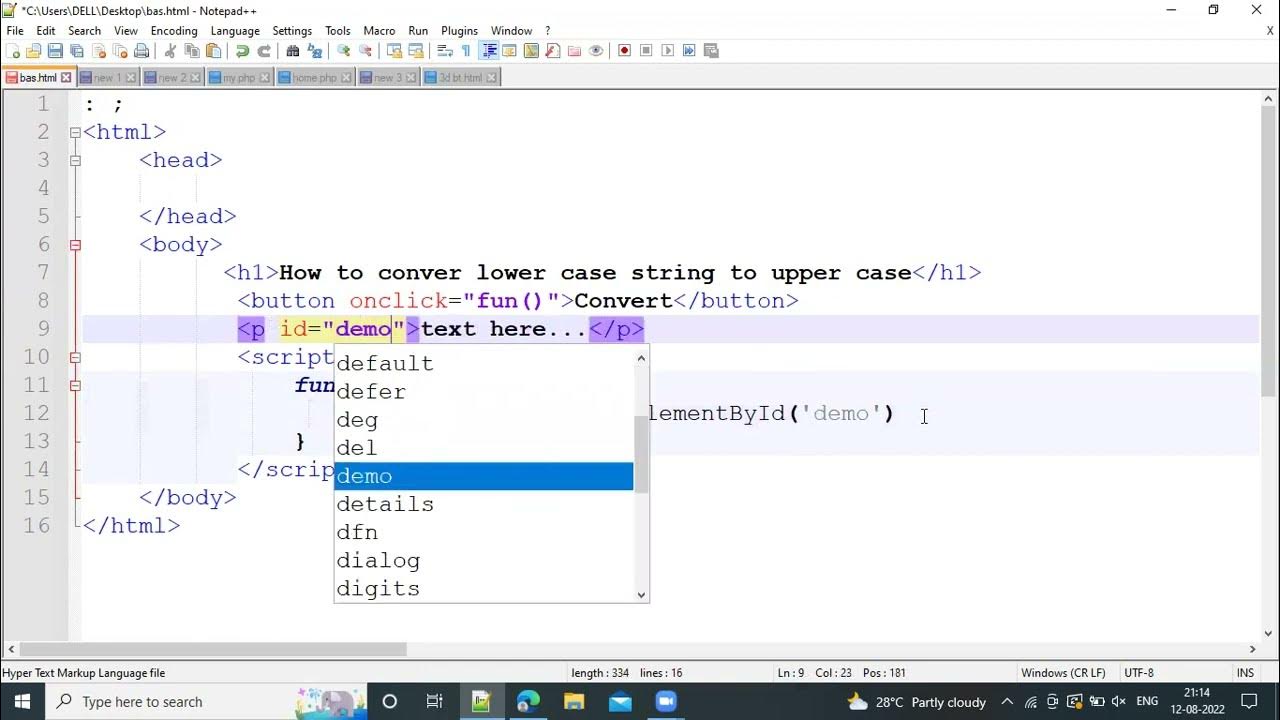Click the editor's horizontal scrollbar thumb
Viewport: 1280px width, 720px height.
tap(212, 649)
